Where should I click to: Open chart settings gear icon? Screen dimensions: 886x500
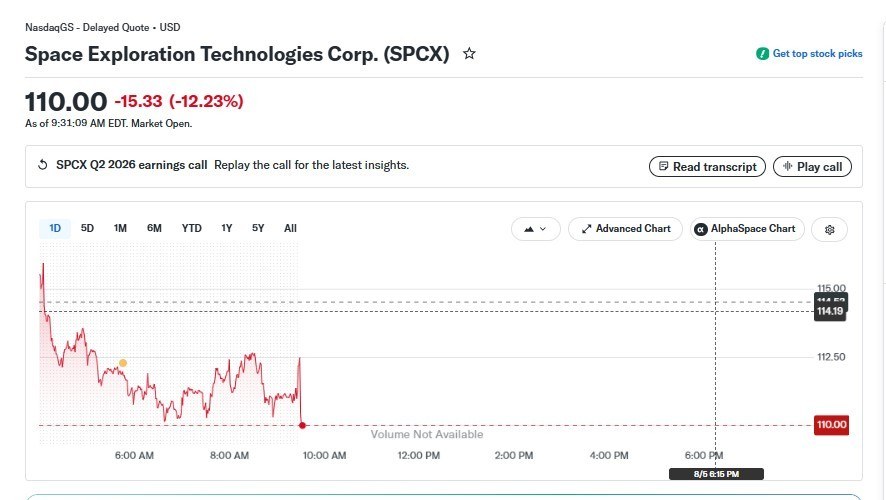pyautogui.click(x=829, y=229)
